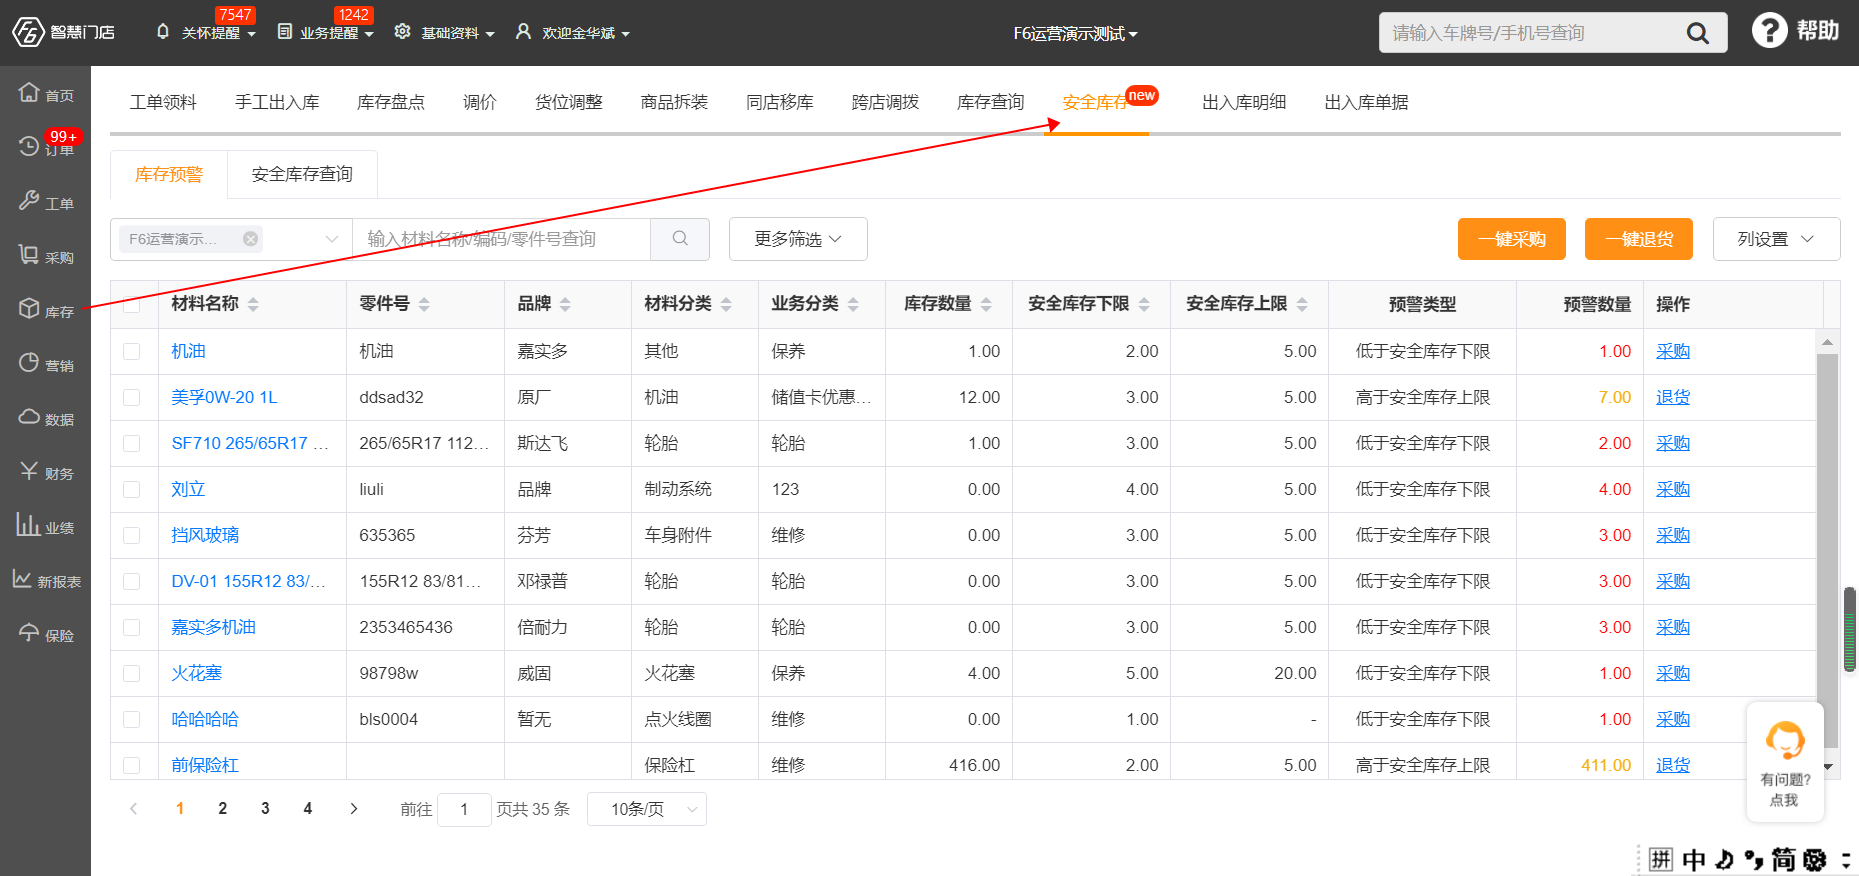Click the IME 拼 input method icon

[1661, 859]
